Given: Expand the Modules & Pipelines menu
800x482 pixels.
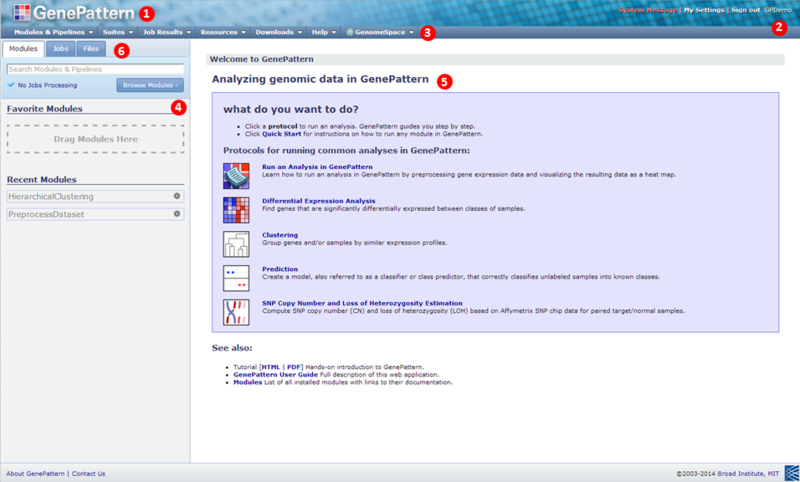Looking at the screenshot, I should pyautogui.click(x=53, y=32).
